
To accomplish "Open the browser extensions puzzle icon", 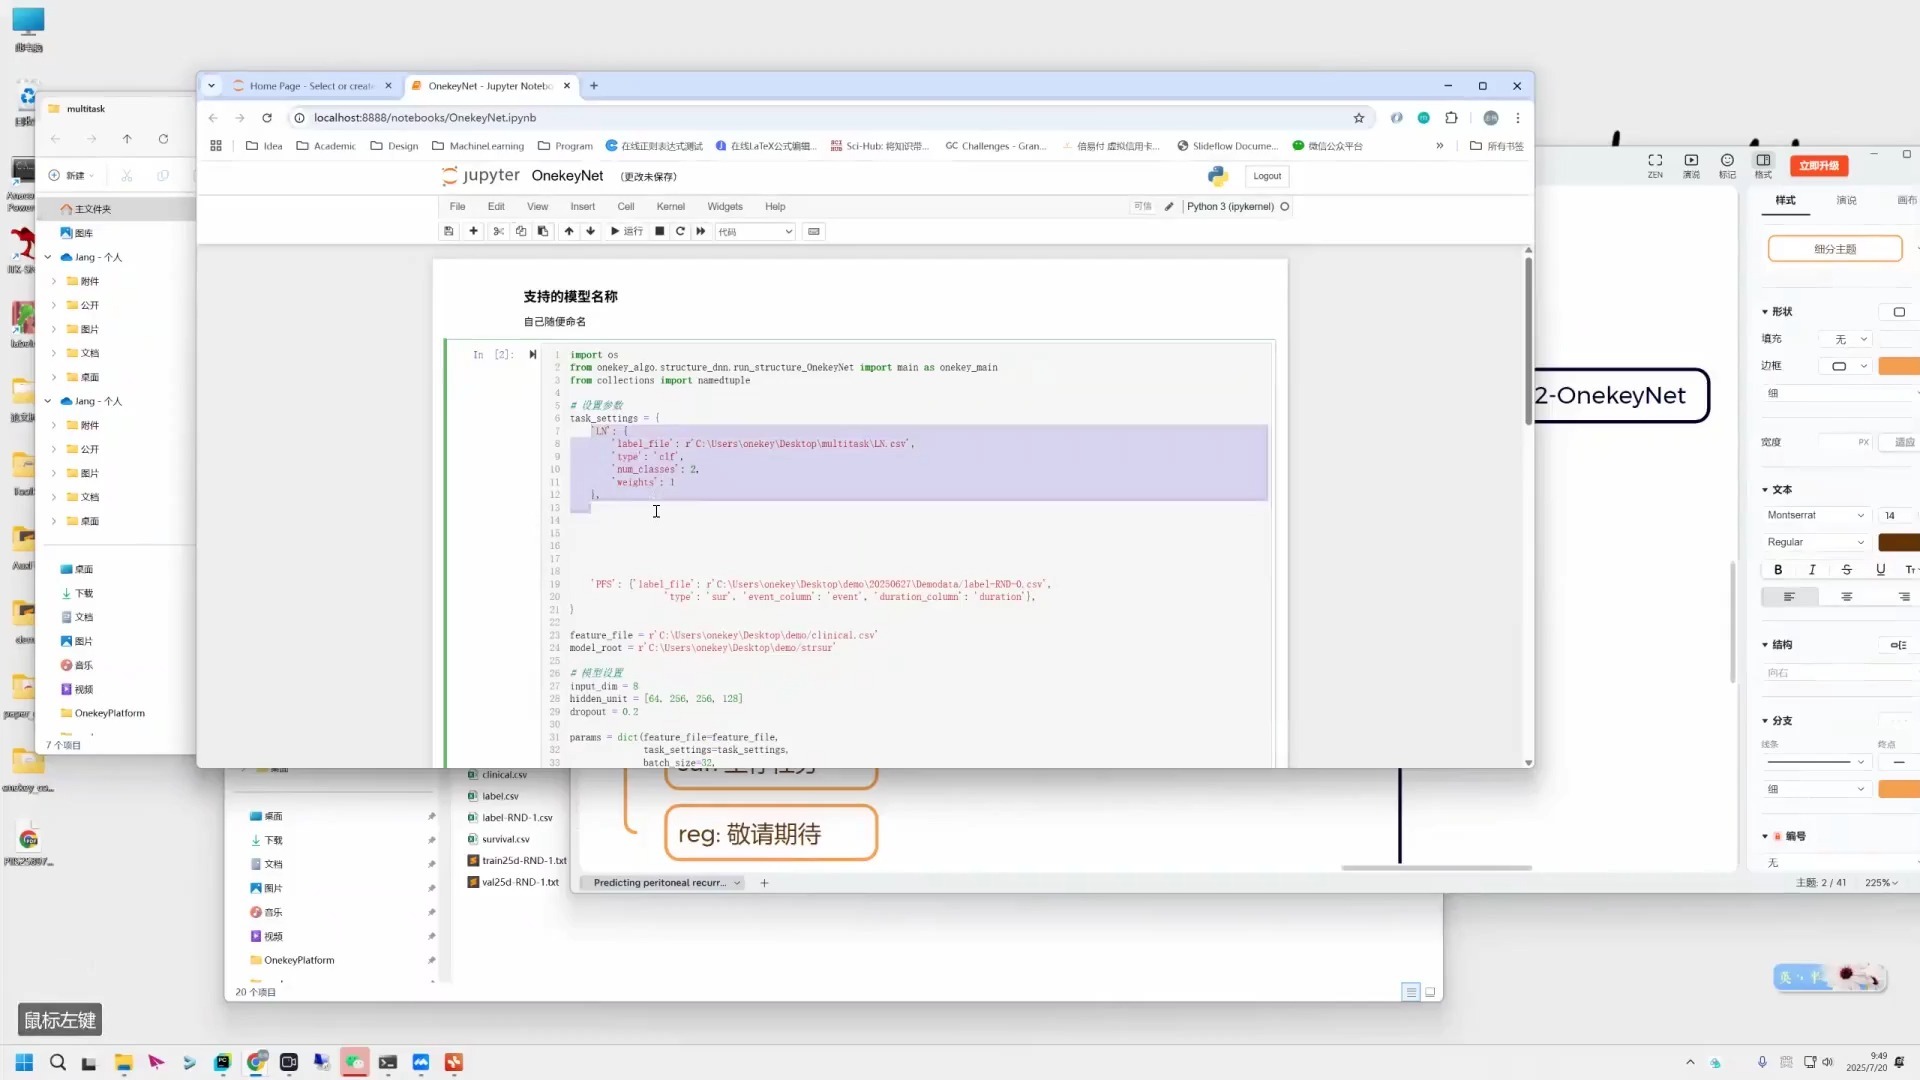I will (1452, 118).
